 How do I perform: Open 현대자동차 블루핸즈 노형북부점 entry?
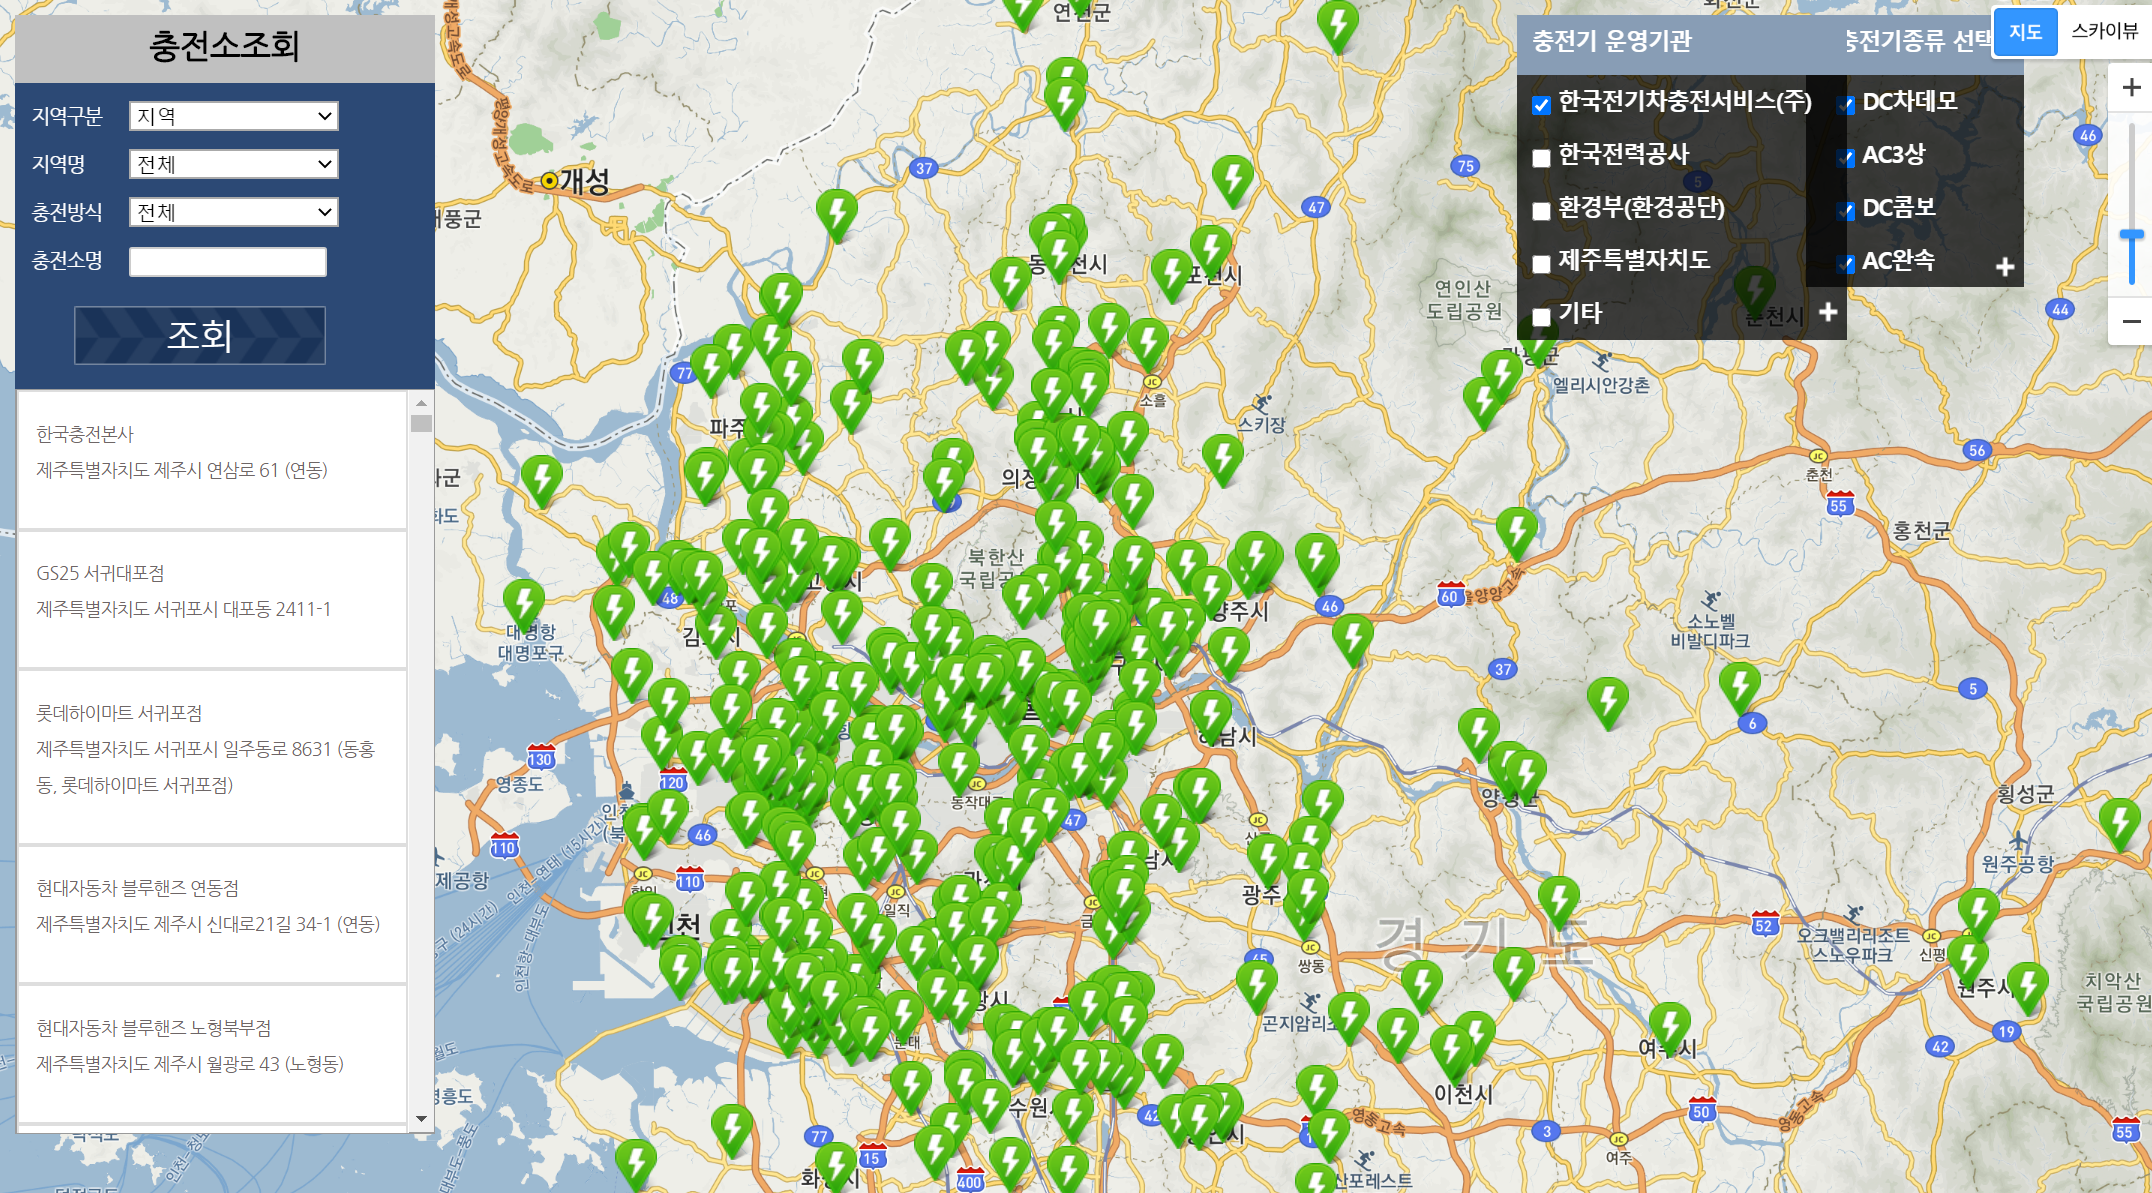click(212, 1054)
